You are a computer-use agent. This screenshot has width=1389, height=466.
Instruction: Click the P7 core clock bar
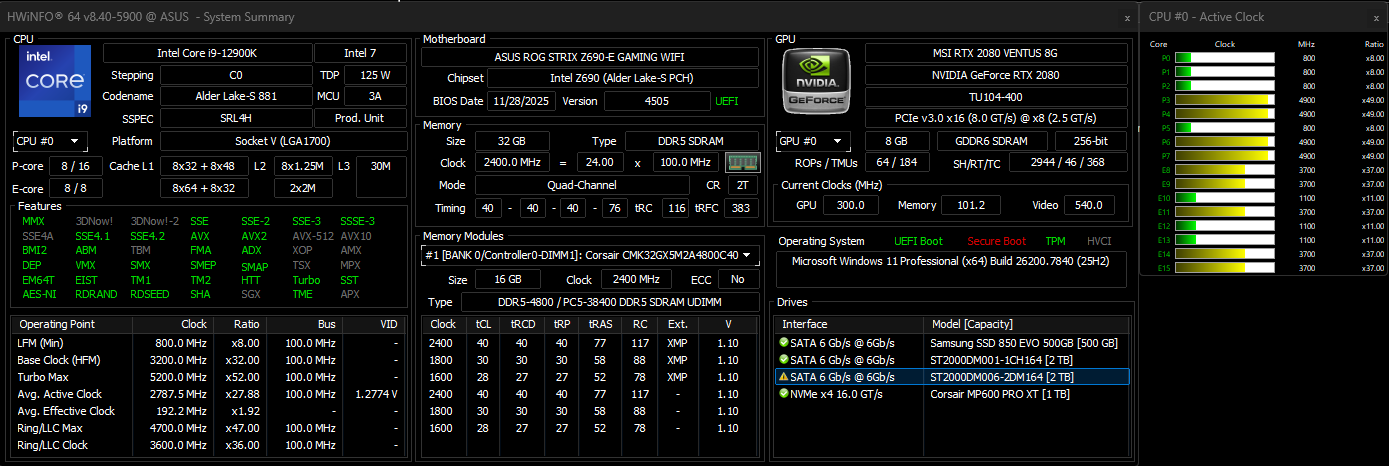(x=1224, y=156)
